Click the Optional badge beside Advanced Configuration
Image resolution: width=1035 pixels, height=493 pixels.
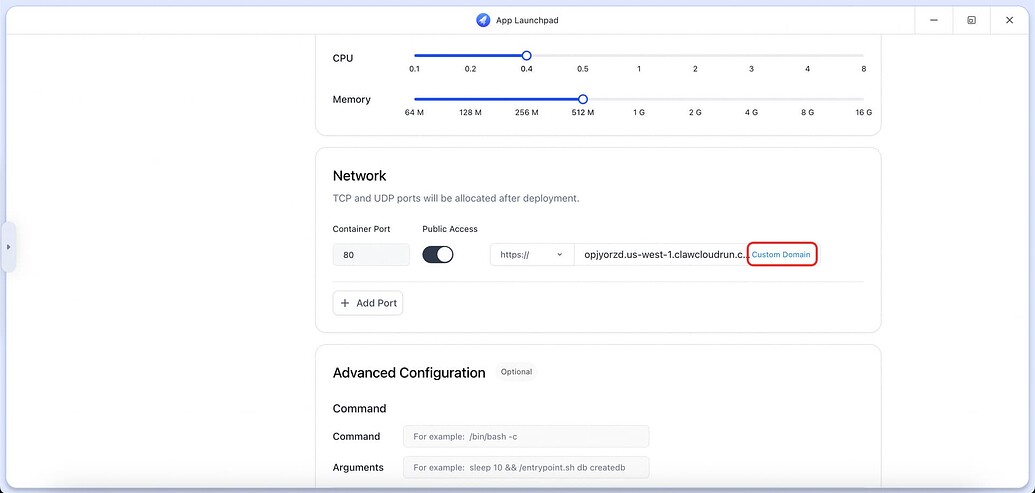tap(516, 372)
